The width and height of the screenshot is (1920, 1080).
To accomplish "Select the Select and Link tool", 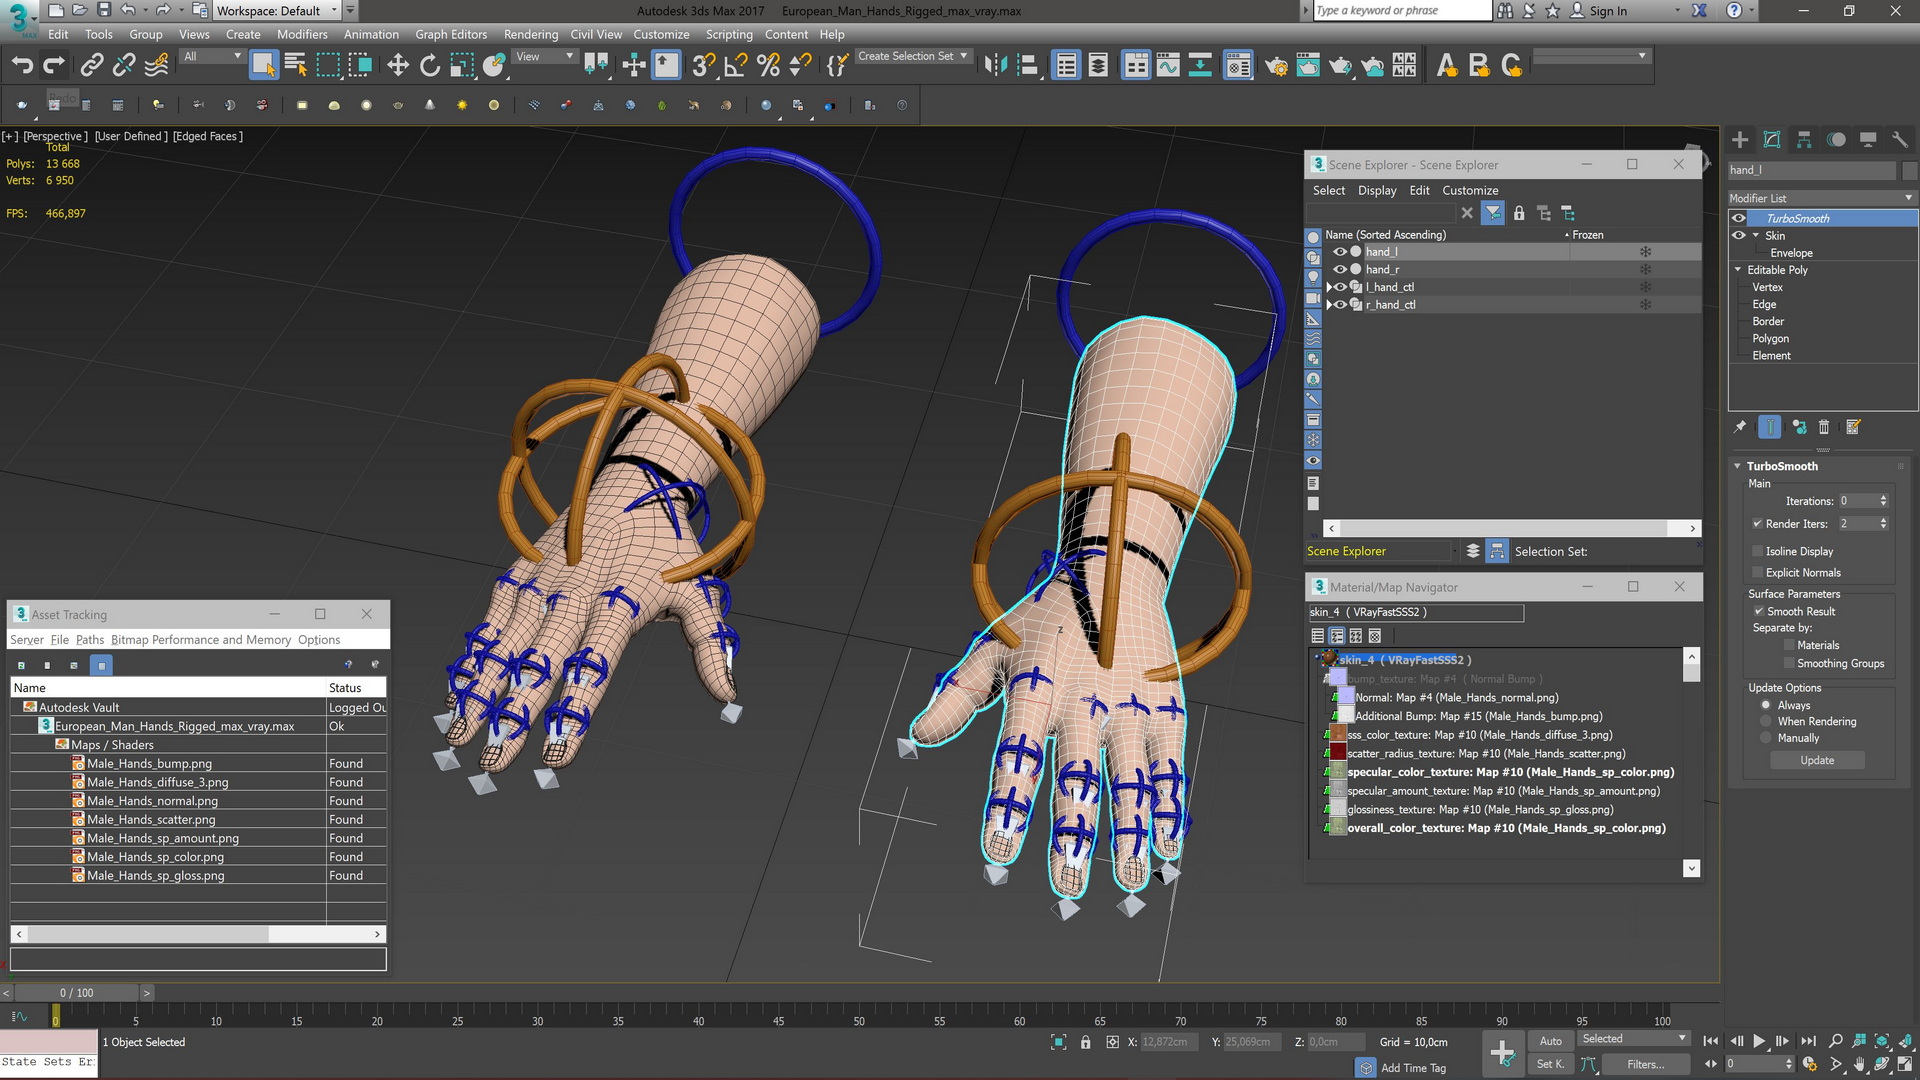I will click(91, 66).
